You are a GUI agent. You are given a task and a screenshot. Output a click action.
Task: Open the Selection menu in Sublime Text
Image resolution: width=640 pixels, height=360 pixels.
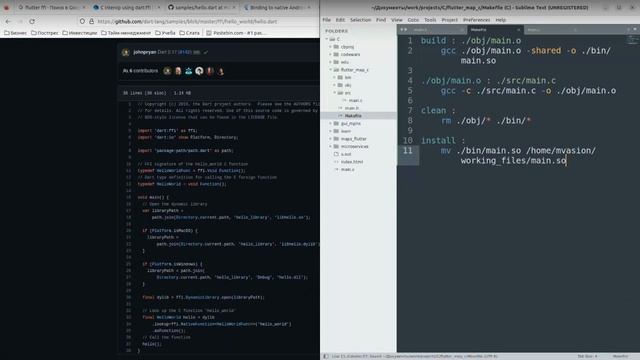360,20
